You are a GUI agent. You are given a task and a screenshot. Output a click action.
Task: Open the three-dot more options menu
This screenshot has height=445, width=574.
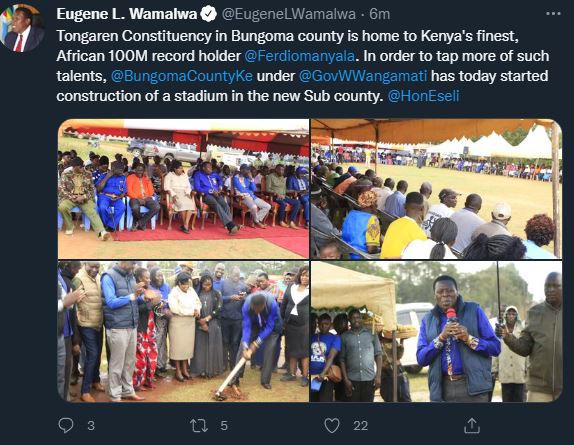553,14
